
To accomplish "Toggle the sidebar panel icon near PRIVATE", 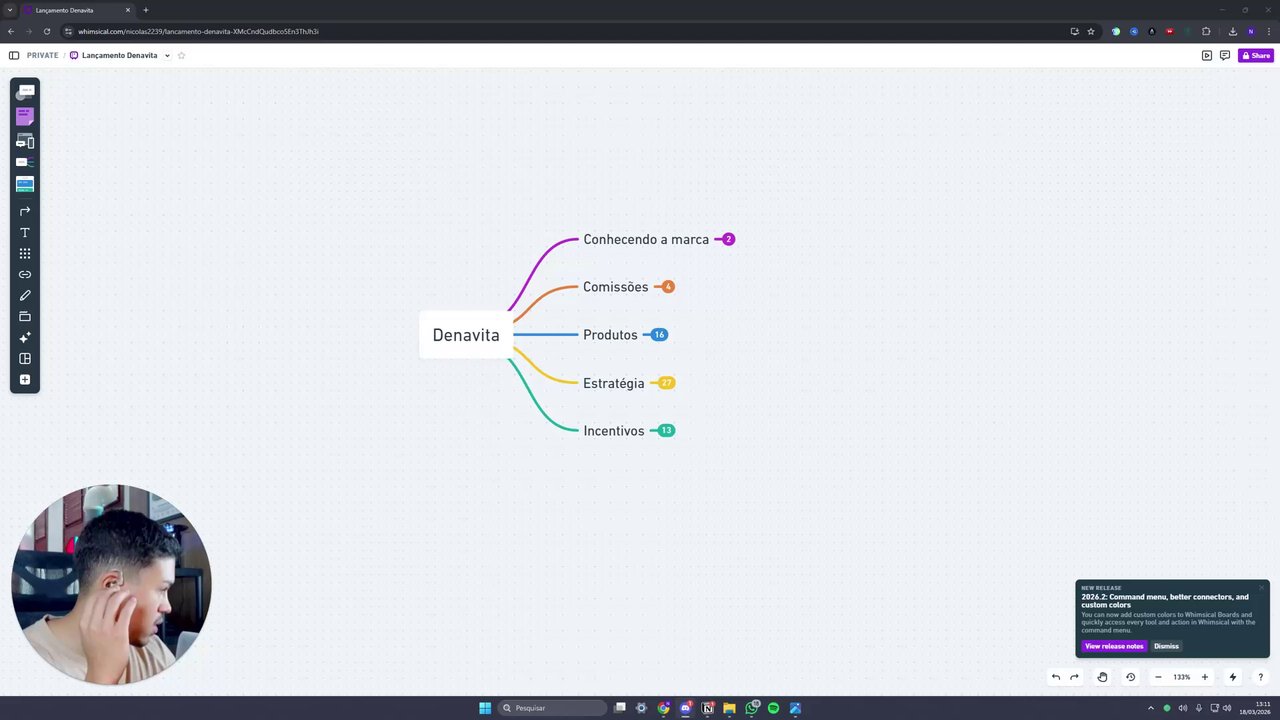I will pos(14,55).
